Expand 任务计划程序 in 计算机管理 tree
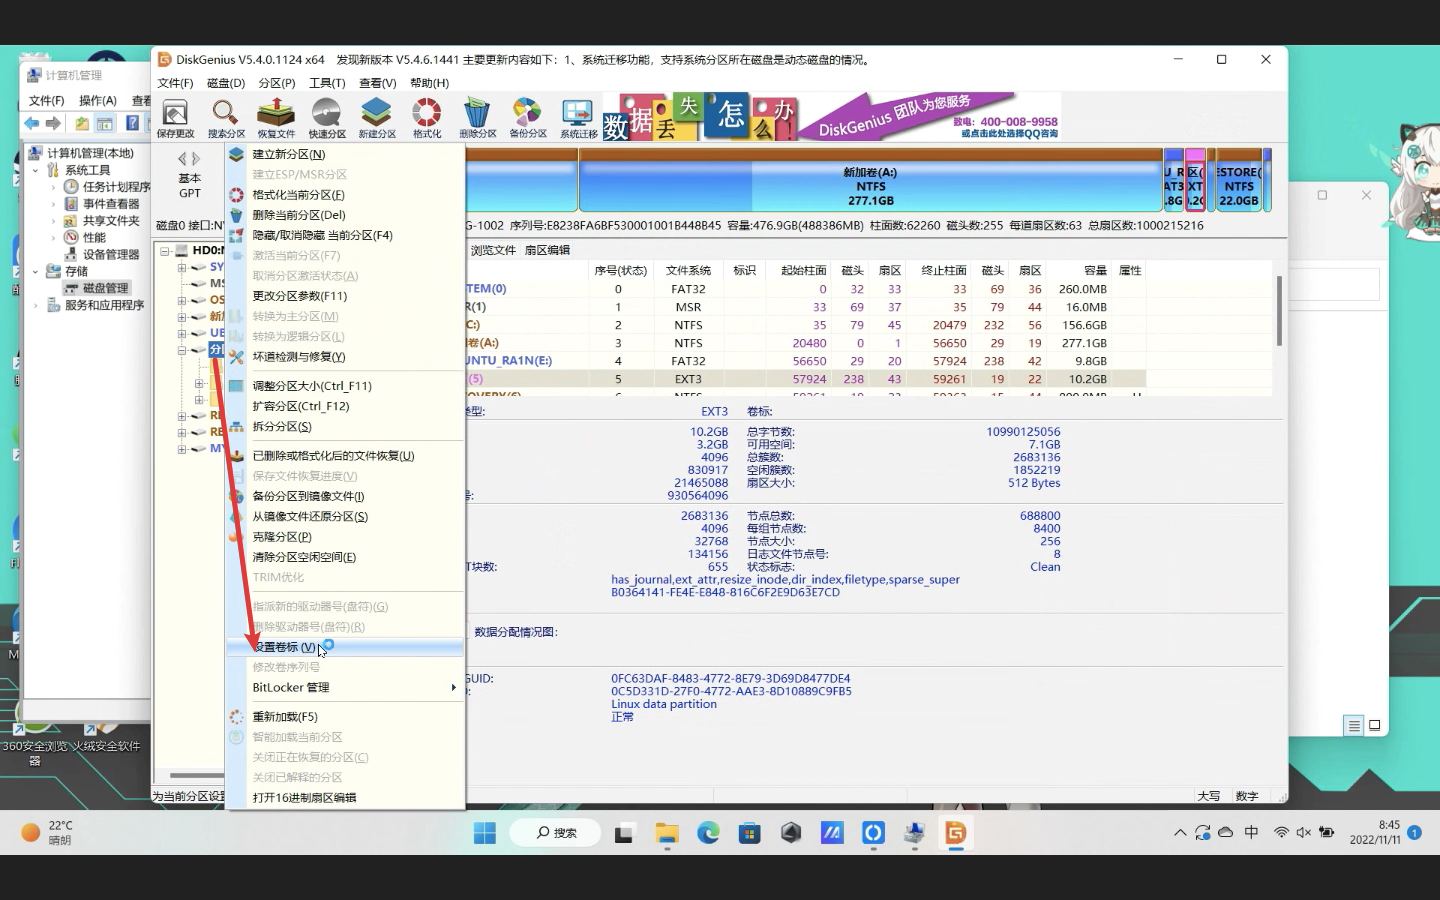 click(54, 187)
